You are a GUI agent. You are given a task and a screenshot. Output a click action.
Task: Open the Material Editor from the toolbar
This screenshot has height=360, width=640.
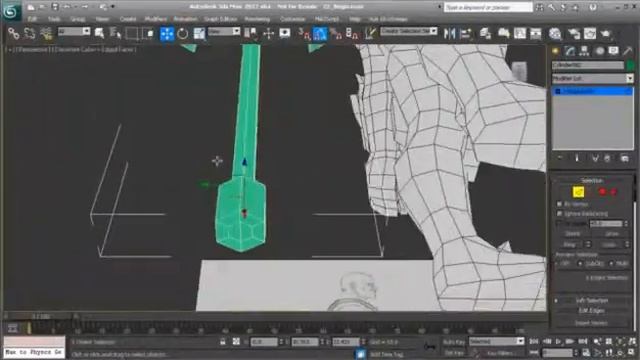point(554,33)
